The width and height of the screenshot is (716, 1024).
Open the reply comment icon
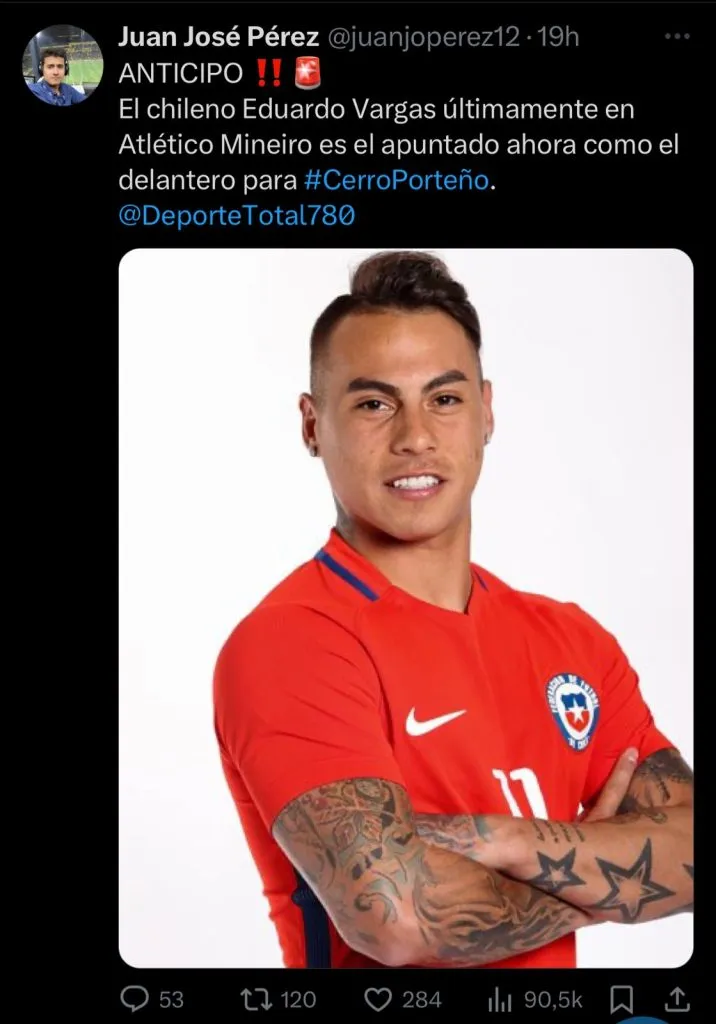tap(135, 999)
